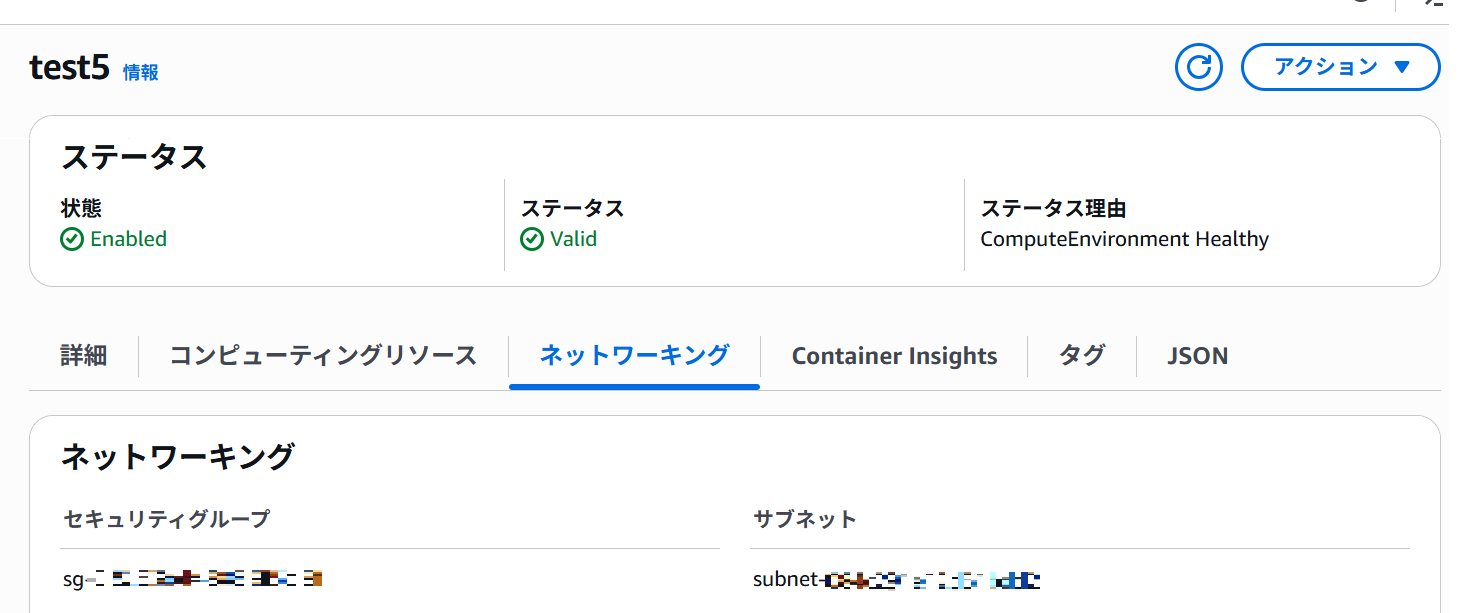Click the green check icon beside Enabled

tap(72, 239)
